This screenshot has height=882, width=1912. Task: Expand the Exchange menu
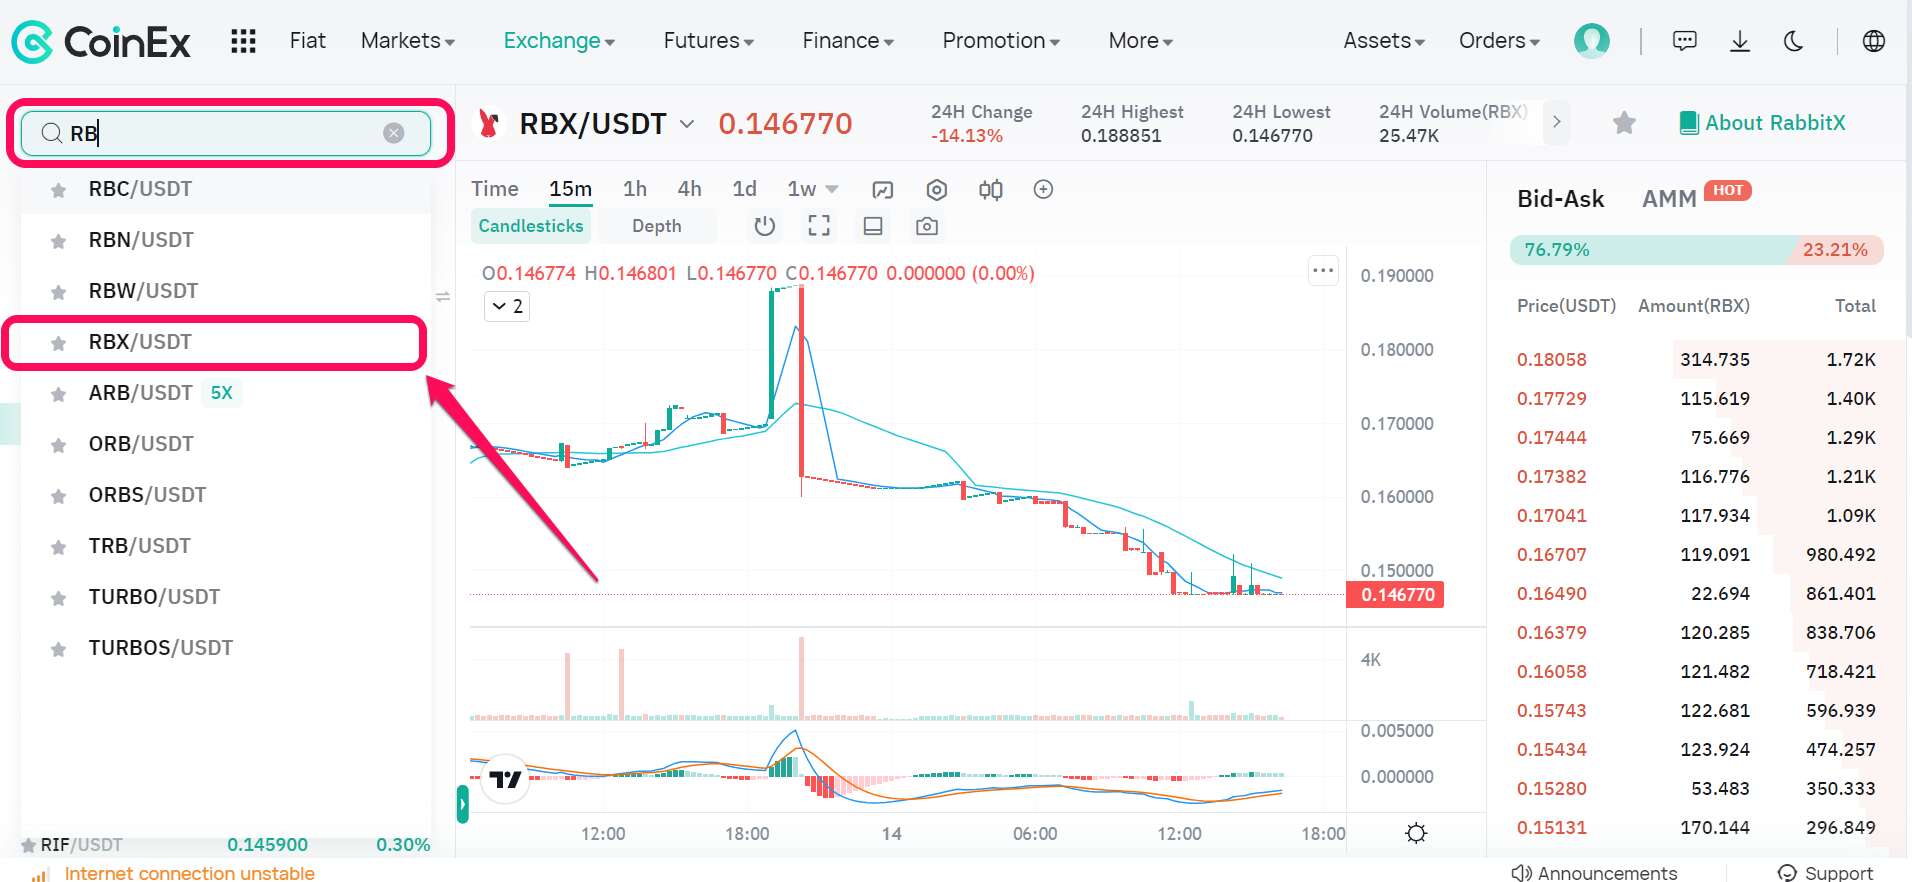559,41
